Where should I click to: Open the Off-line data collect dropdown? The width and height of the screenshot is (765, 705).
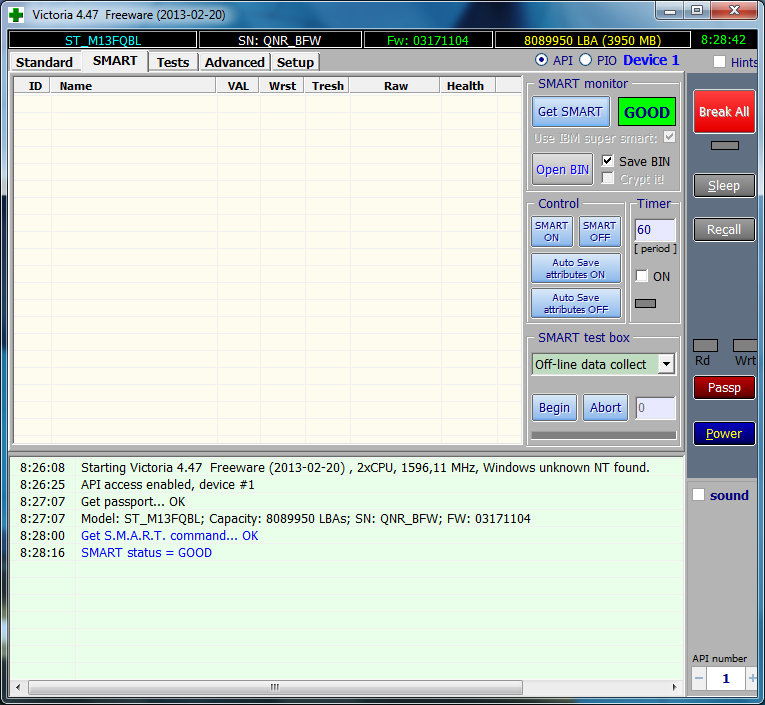(666, 364)
